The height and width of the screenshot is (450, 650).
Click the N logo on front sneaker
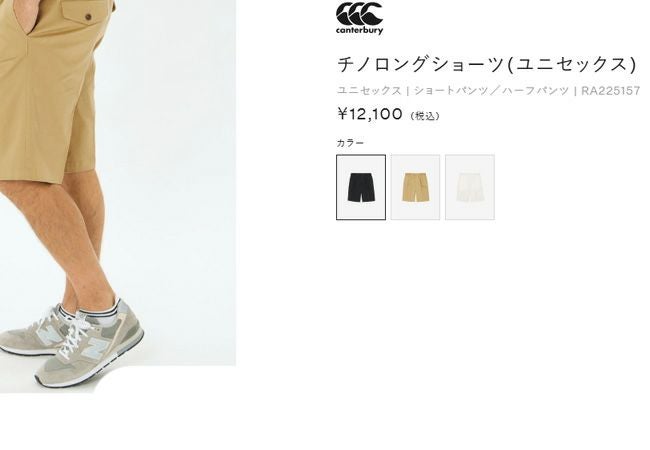(97, 346)
